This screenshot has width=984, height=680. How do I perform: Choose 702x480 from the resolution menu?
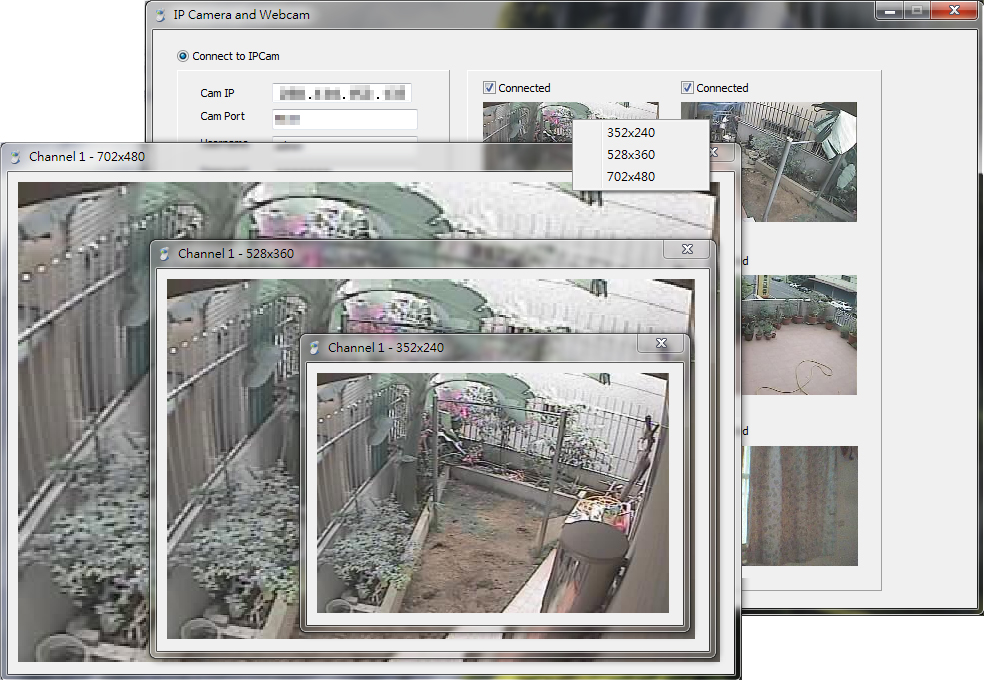coord(631,177)
